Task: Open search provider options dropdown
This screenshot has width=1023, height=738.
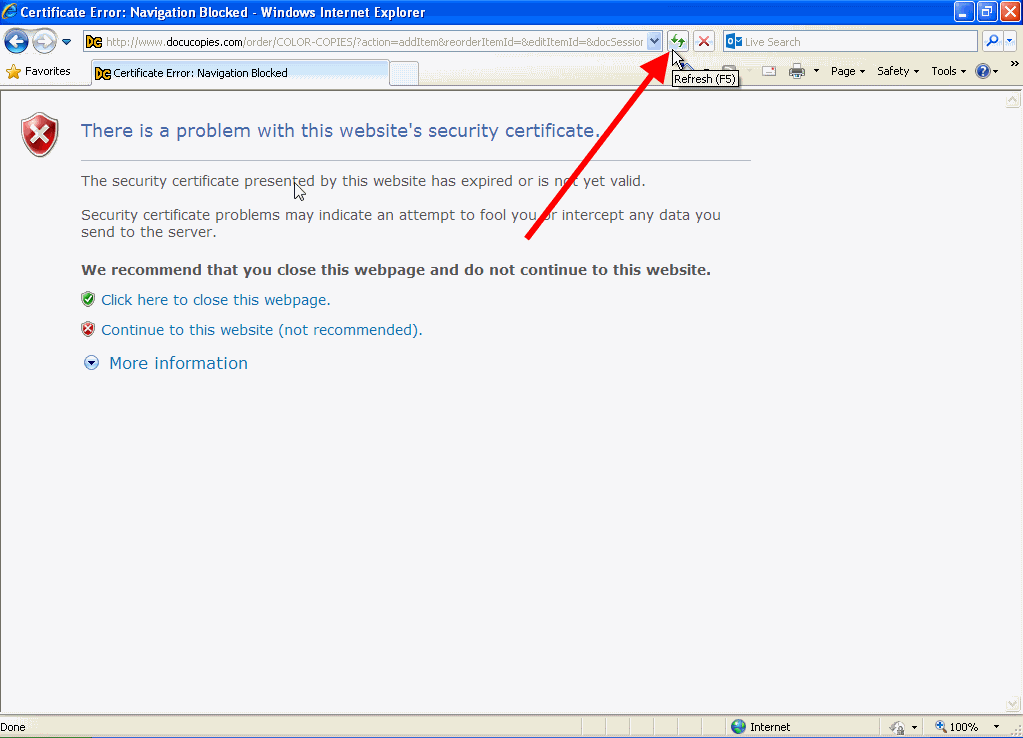Action: pos(1009,41)
